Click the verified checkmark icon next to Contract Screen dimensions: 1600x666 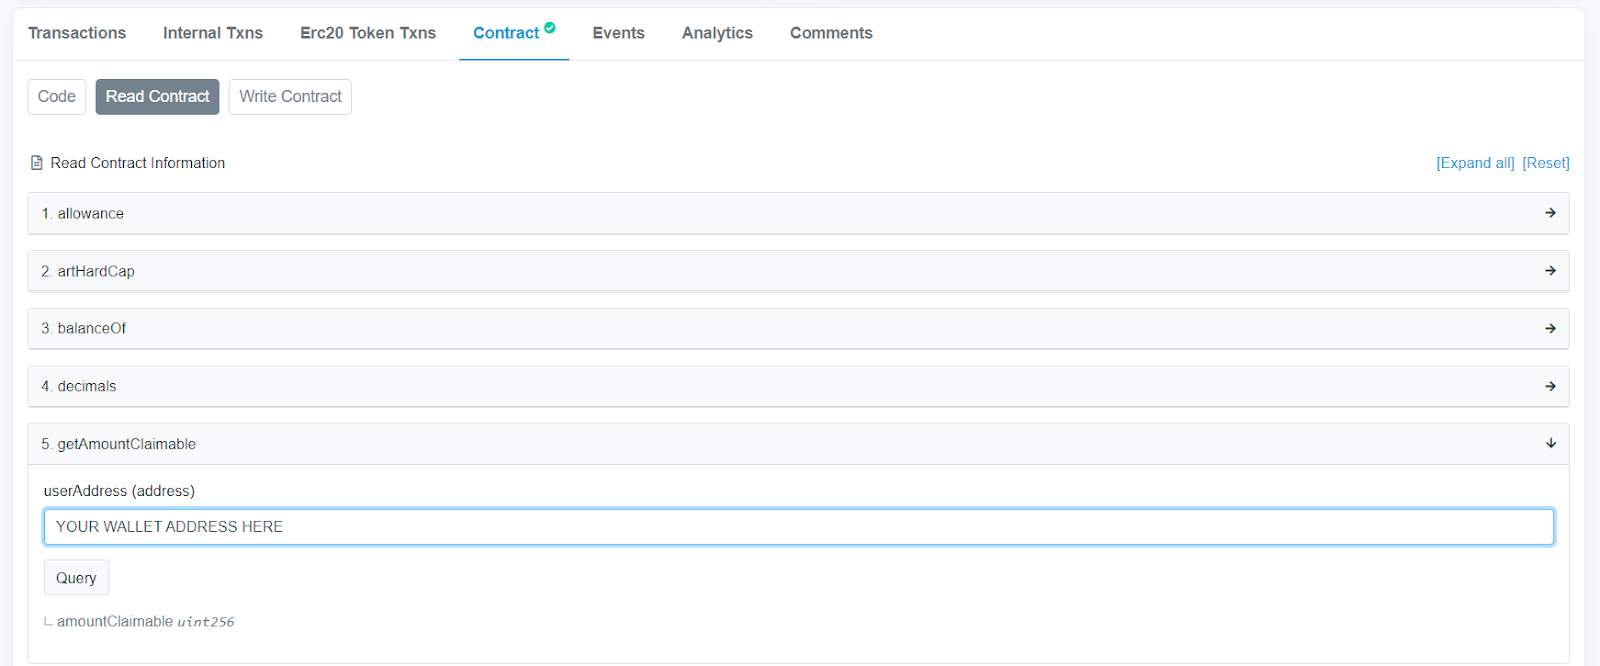click(x=550, y=28)
